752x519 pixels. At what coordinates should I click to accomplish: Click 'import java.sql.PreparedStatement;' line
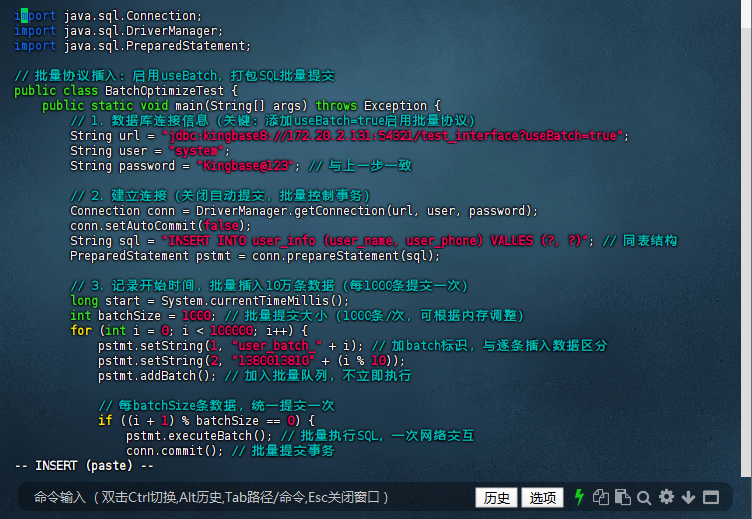coord(132,46)
